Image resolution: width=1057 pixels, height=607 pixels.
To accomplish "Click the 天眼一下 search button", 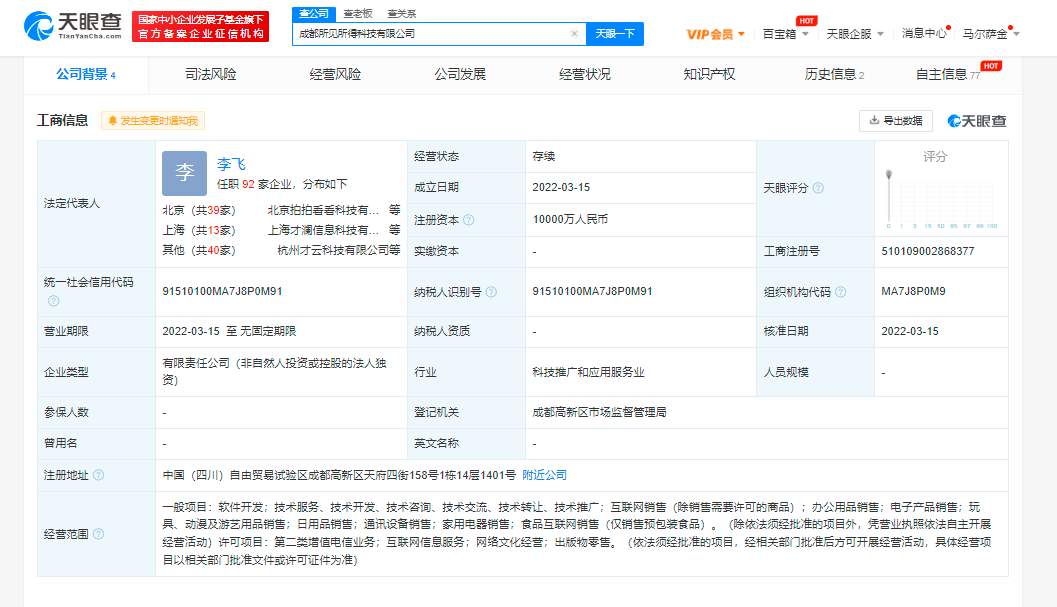I will pyautogui.click(x=615, y=34).
